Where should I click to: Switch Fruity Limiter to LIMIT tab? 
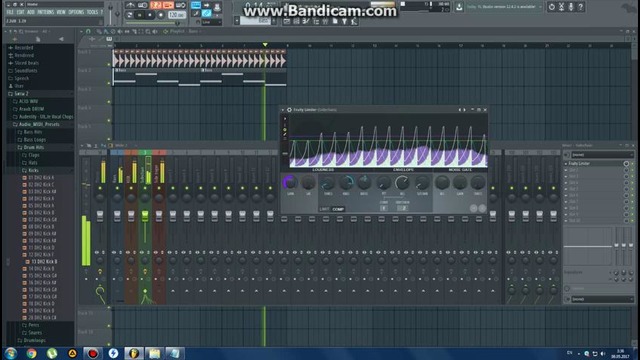324,209
